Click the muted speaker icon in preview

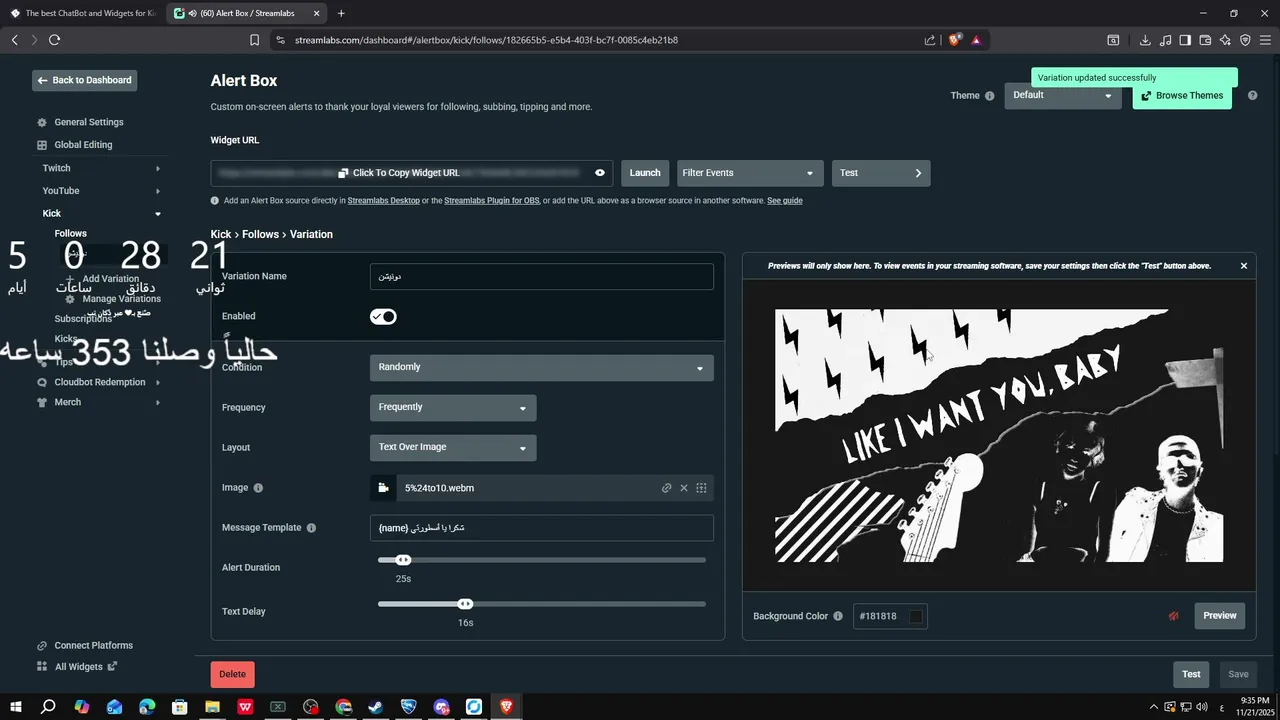tap(1174, 616)
